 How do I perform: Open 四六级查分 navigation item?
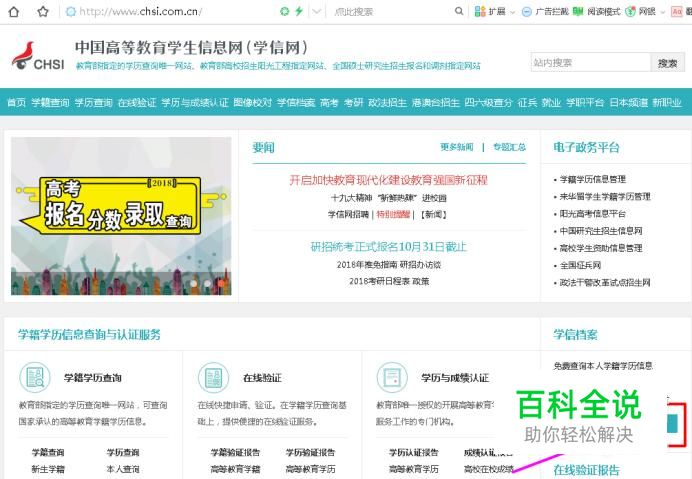[489, 102]
